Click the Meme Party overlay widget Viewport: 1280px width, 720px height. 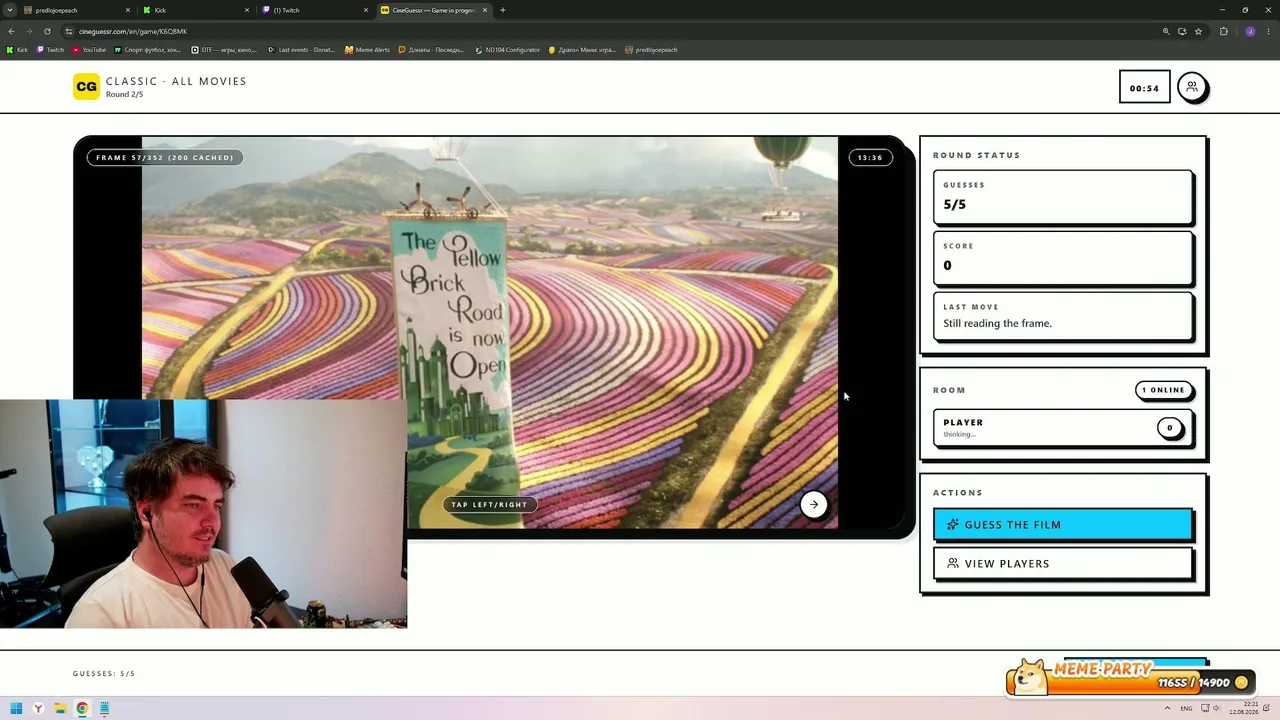pyautogui.click(x=1131, y=677)
